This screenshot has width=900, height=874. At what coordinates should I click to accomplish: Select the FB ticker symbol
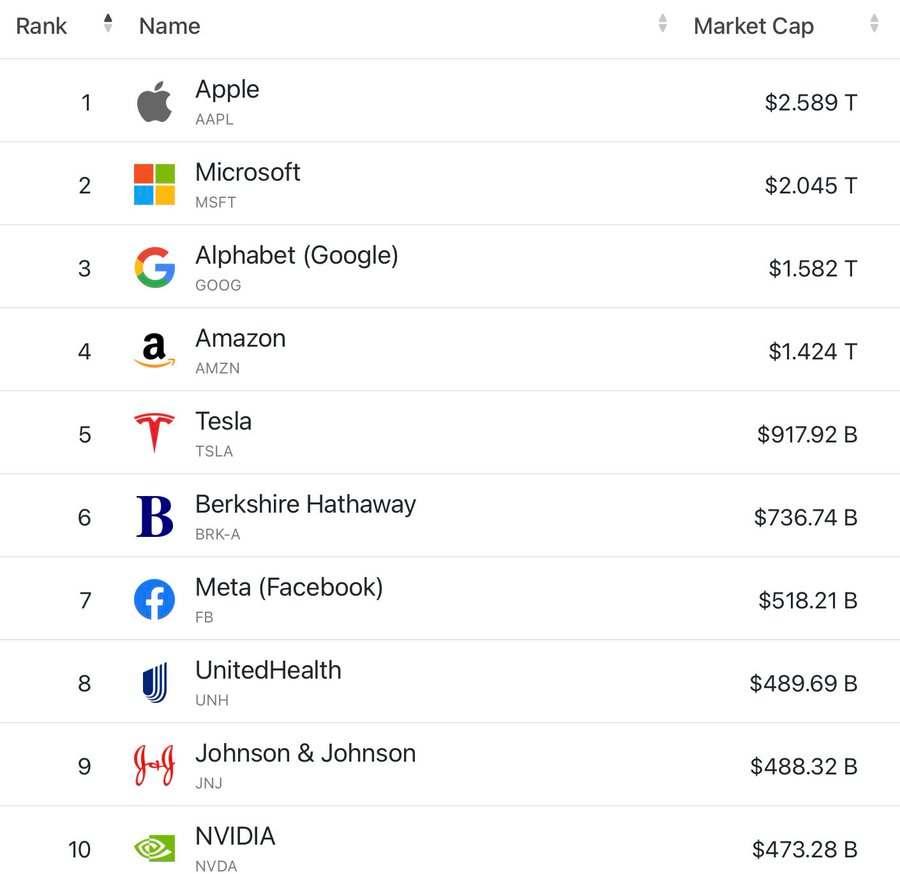click(x=204, y=617)
